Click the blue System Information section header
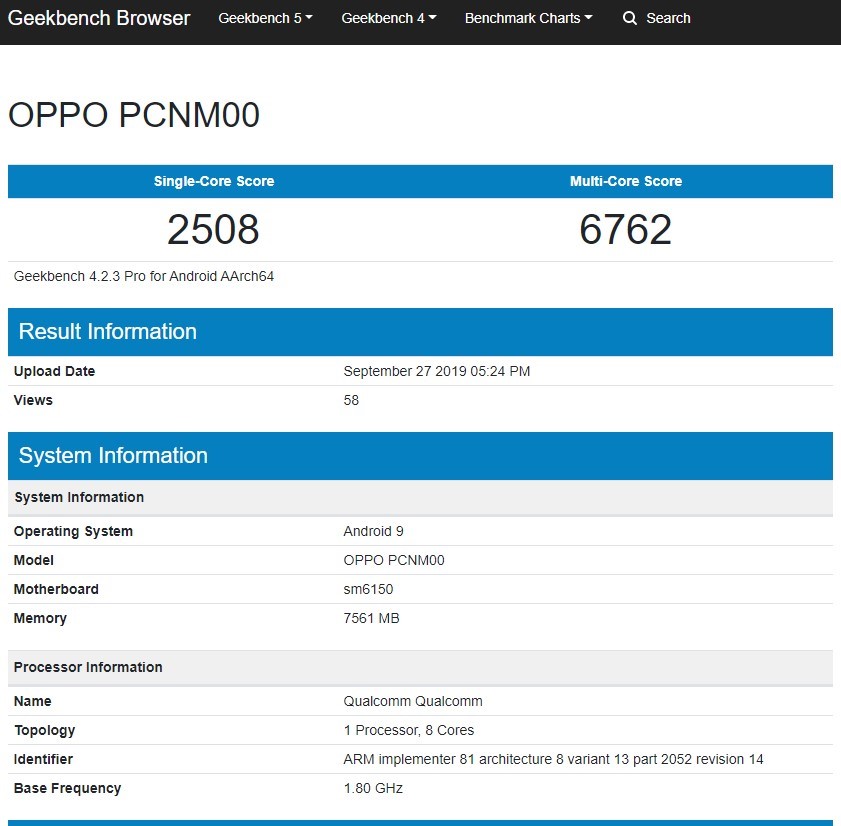Image resolution: width=841 pixels, height=826 pixels. pyautogui.click(x=113, y=456)
